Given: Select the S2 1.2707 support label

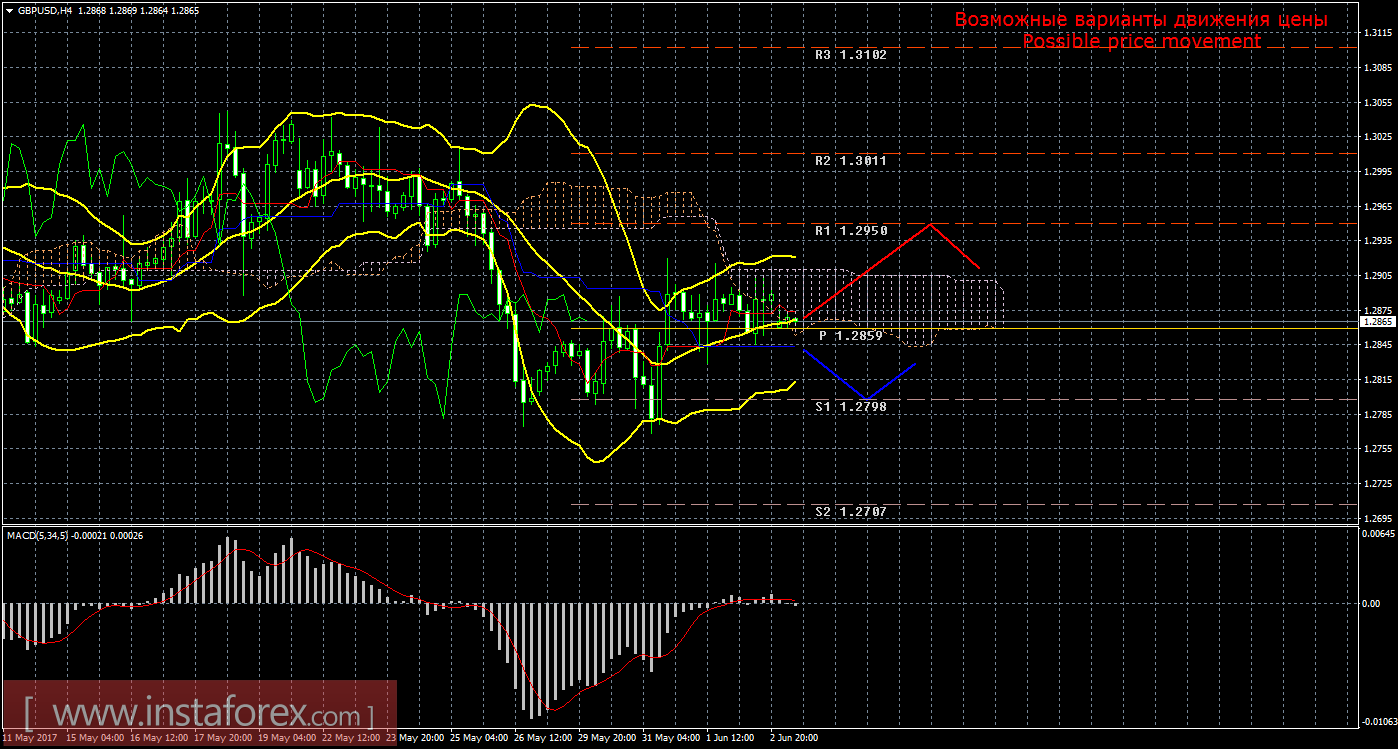Looking at the screenshot, I should point(850,511).
